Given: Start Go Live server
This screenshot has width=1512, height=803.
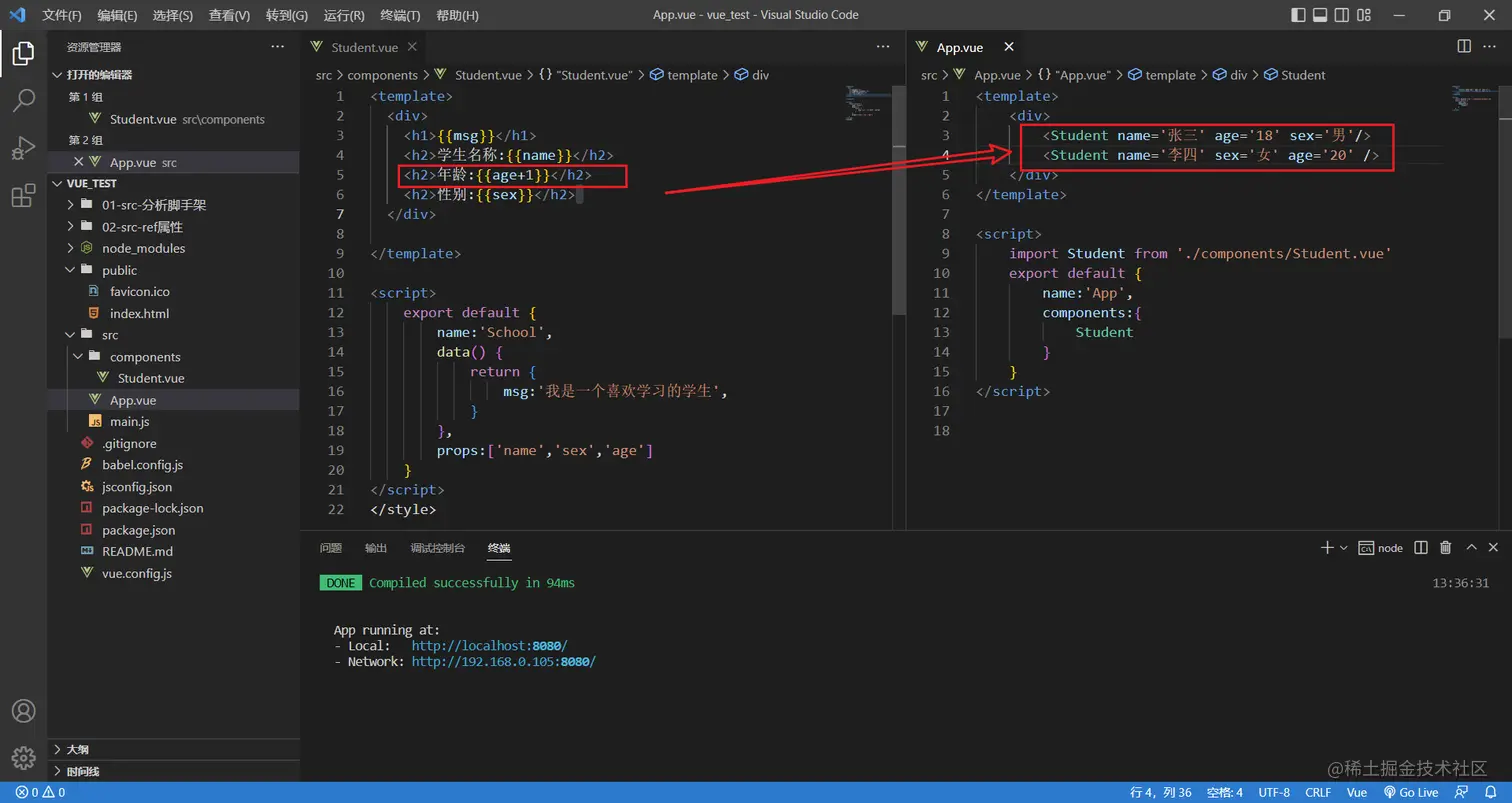Looking at the screenshot, I should point(1410,792).
